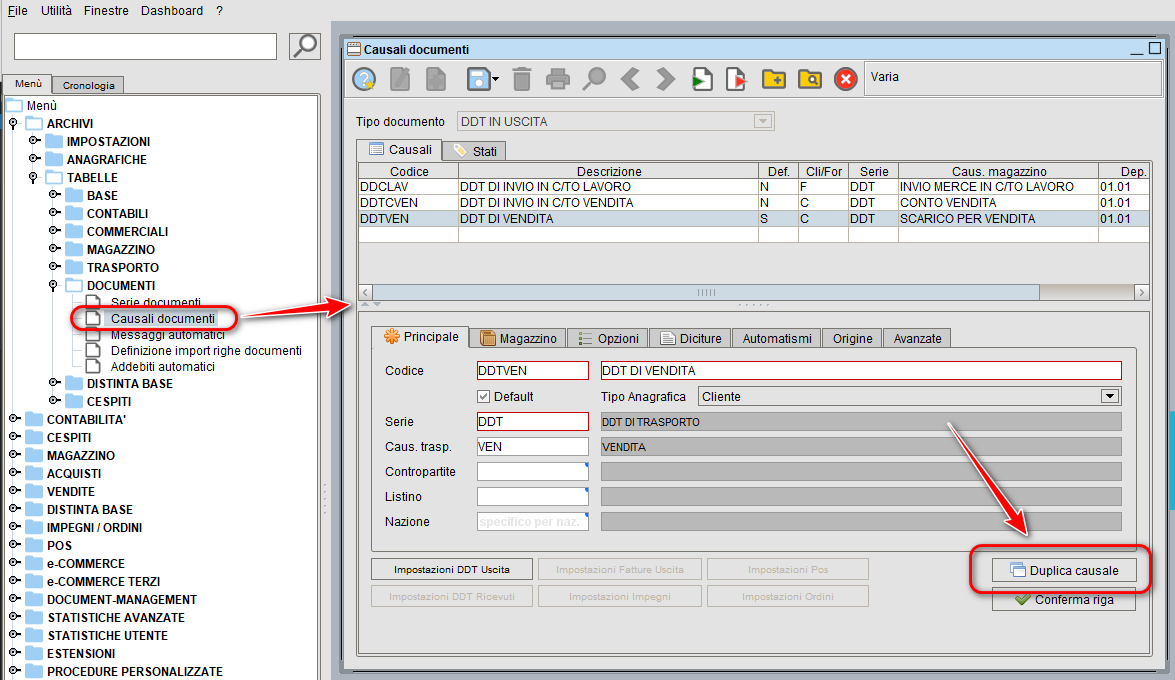Screen dimensions: 1175x680
Task: Print the causali documenti list
Action: [557, 79]
